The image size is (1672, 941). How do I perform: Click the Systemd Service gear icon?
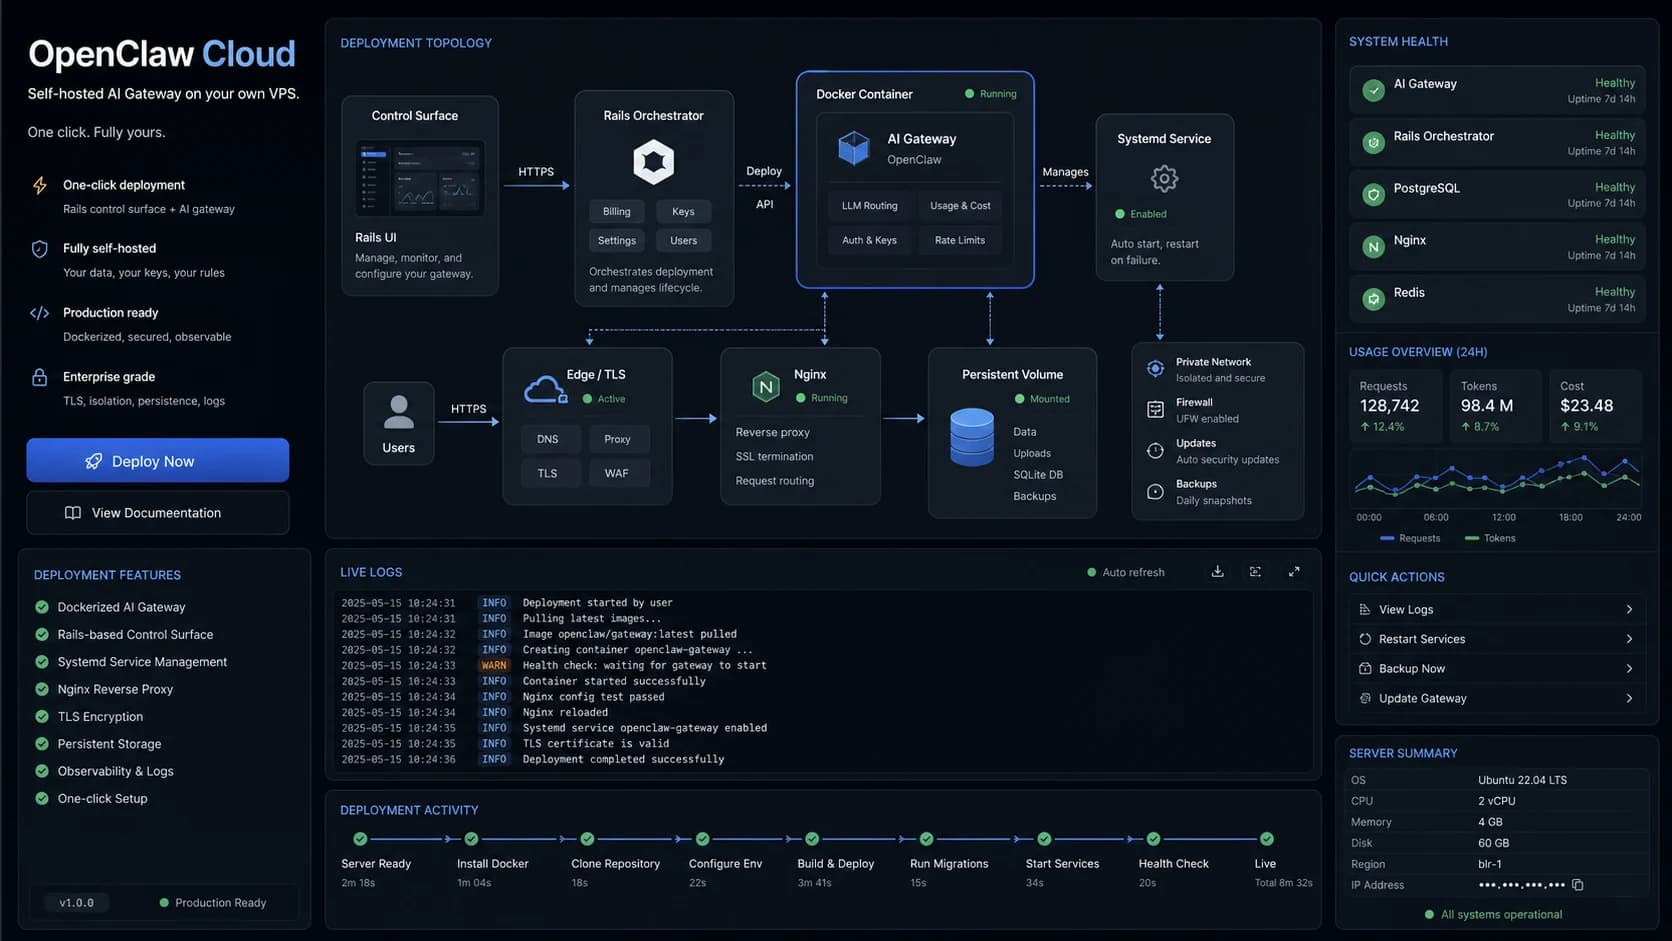(1164, 179)
